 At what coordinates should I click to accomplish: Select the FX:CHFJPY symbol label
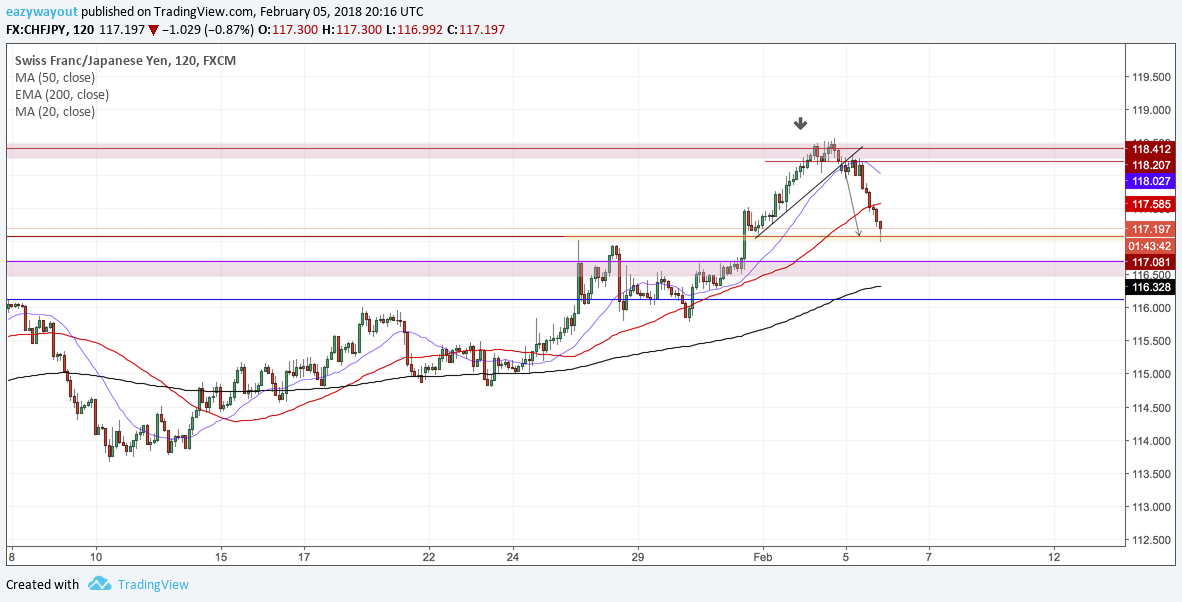click(38, 29)
